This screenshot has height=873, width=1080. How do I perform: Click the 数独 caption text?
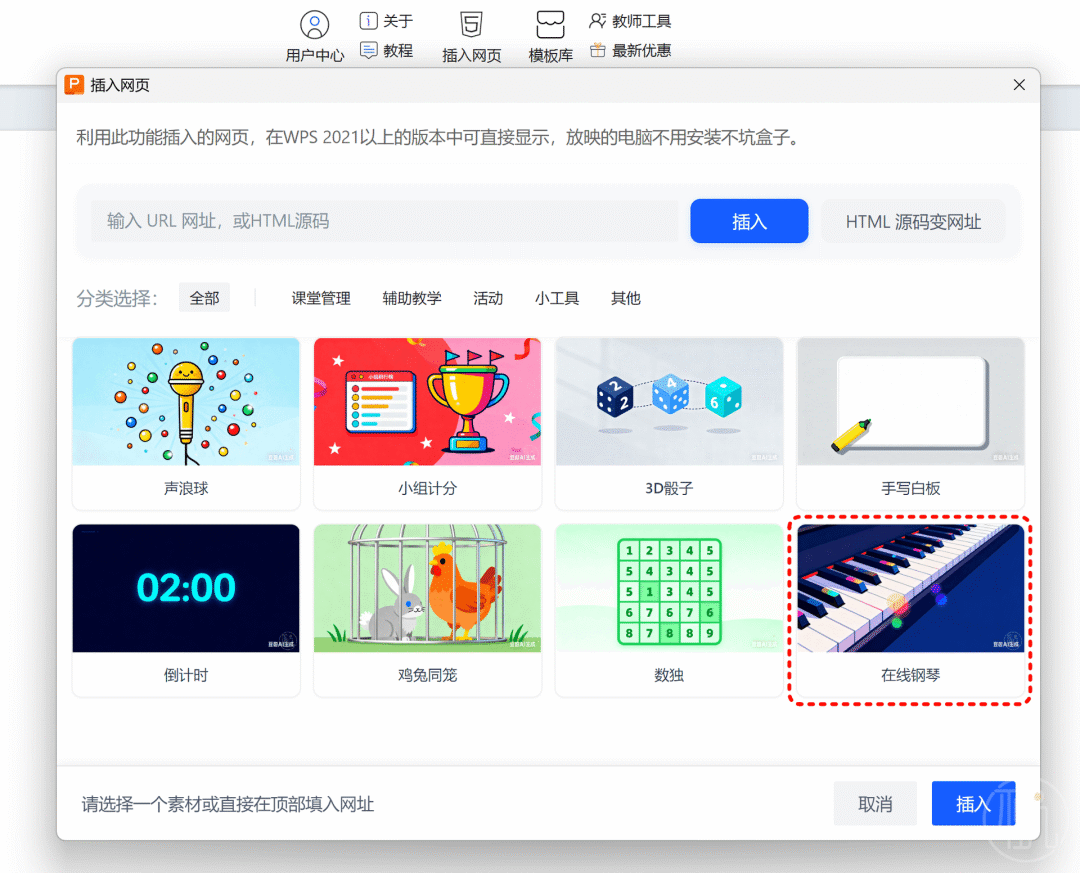pos(669,675)
